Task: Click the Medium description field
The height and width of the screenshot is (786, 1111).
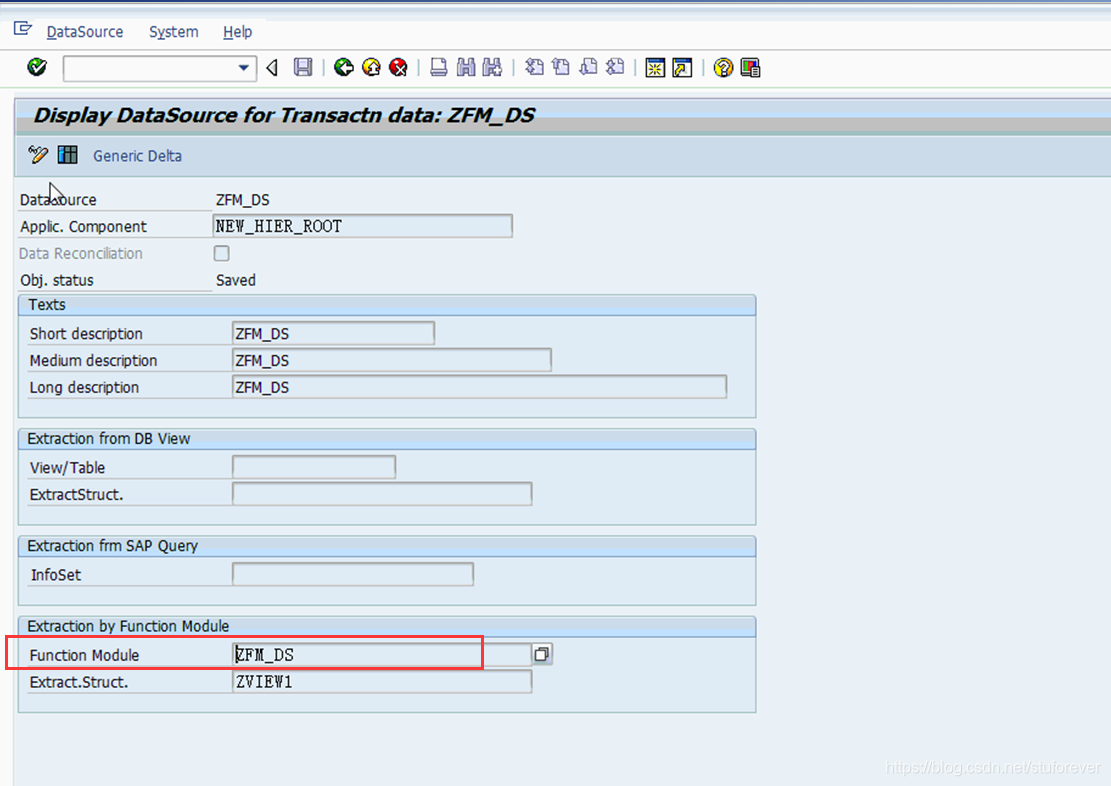Action: tap(391, 360)
